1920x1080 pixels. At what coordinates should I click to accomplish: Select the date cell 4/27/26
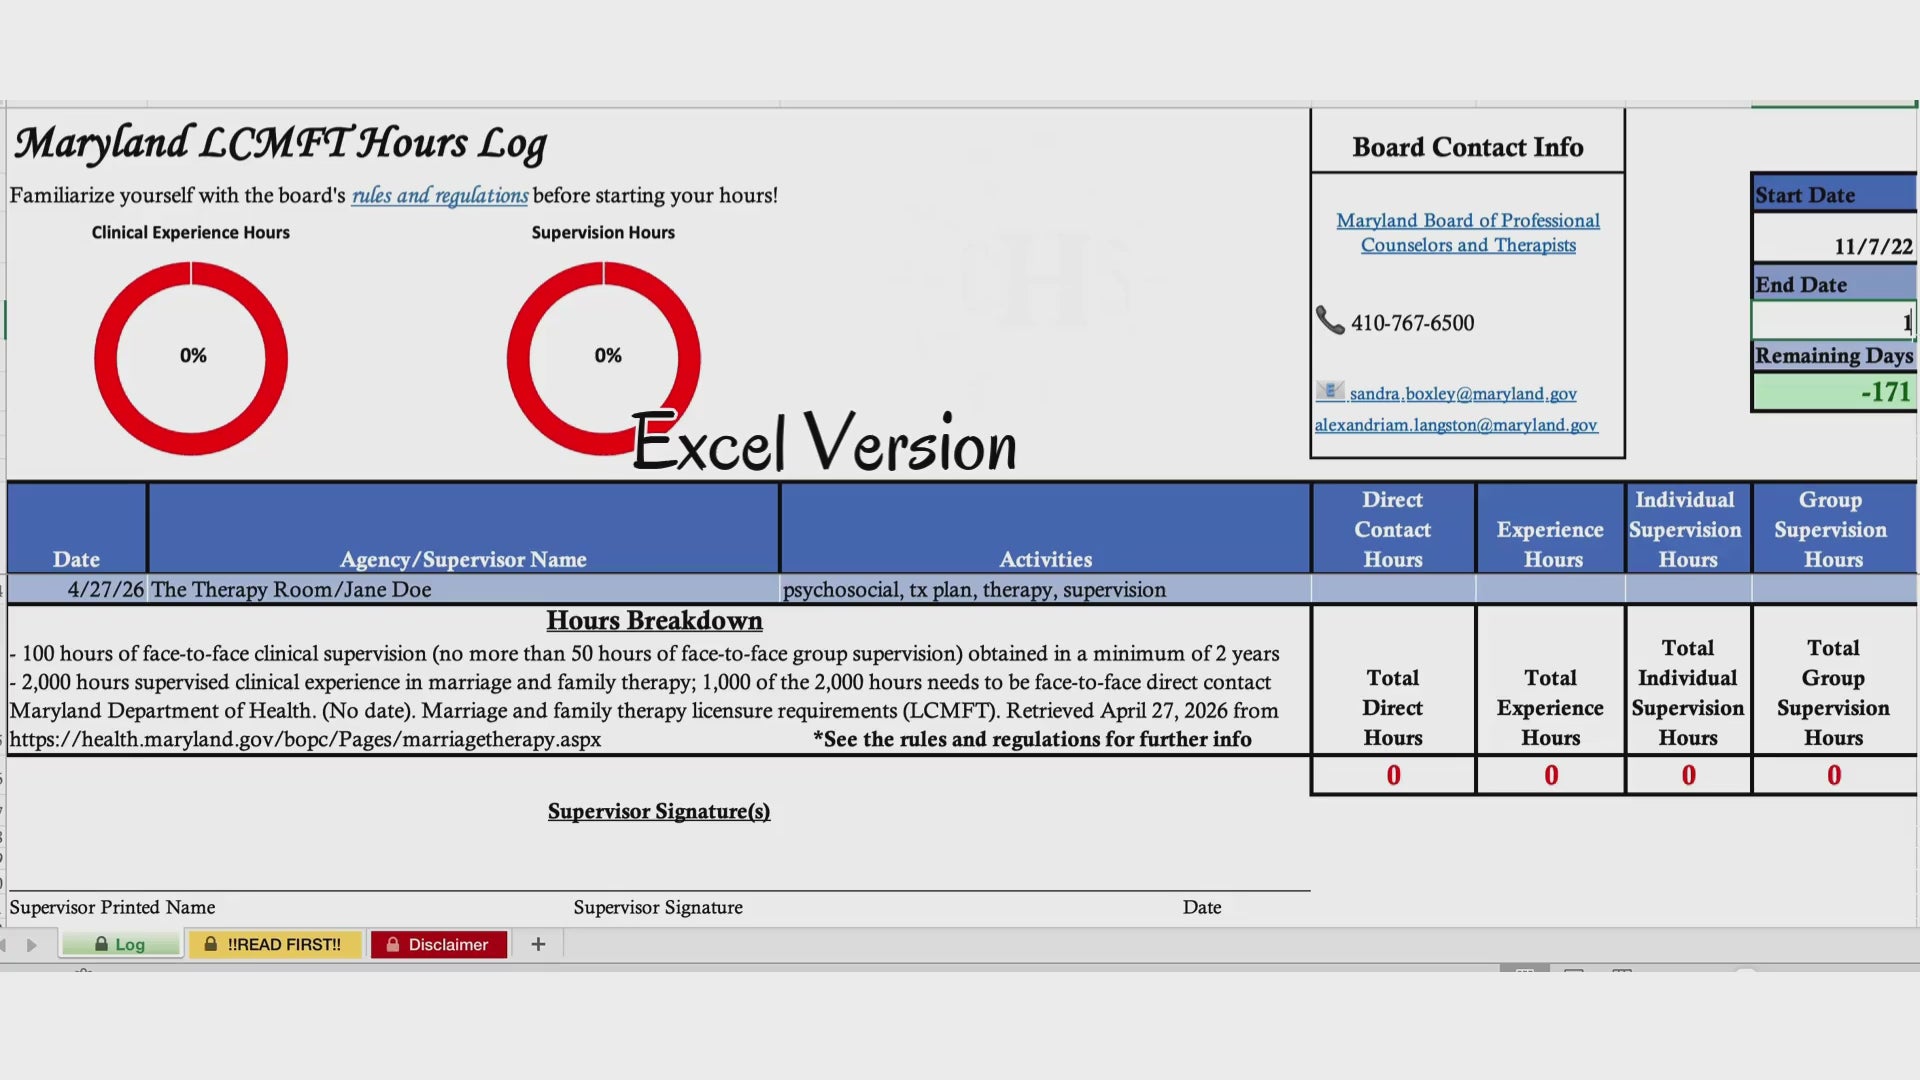78,590
